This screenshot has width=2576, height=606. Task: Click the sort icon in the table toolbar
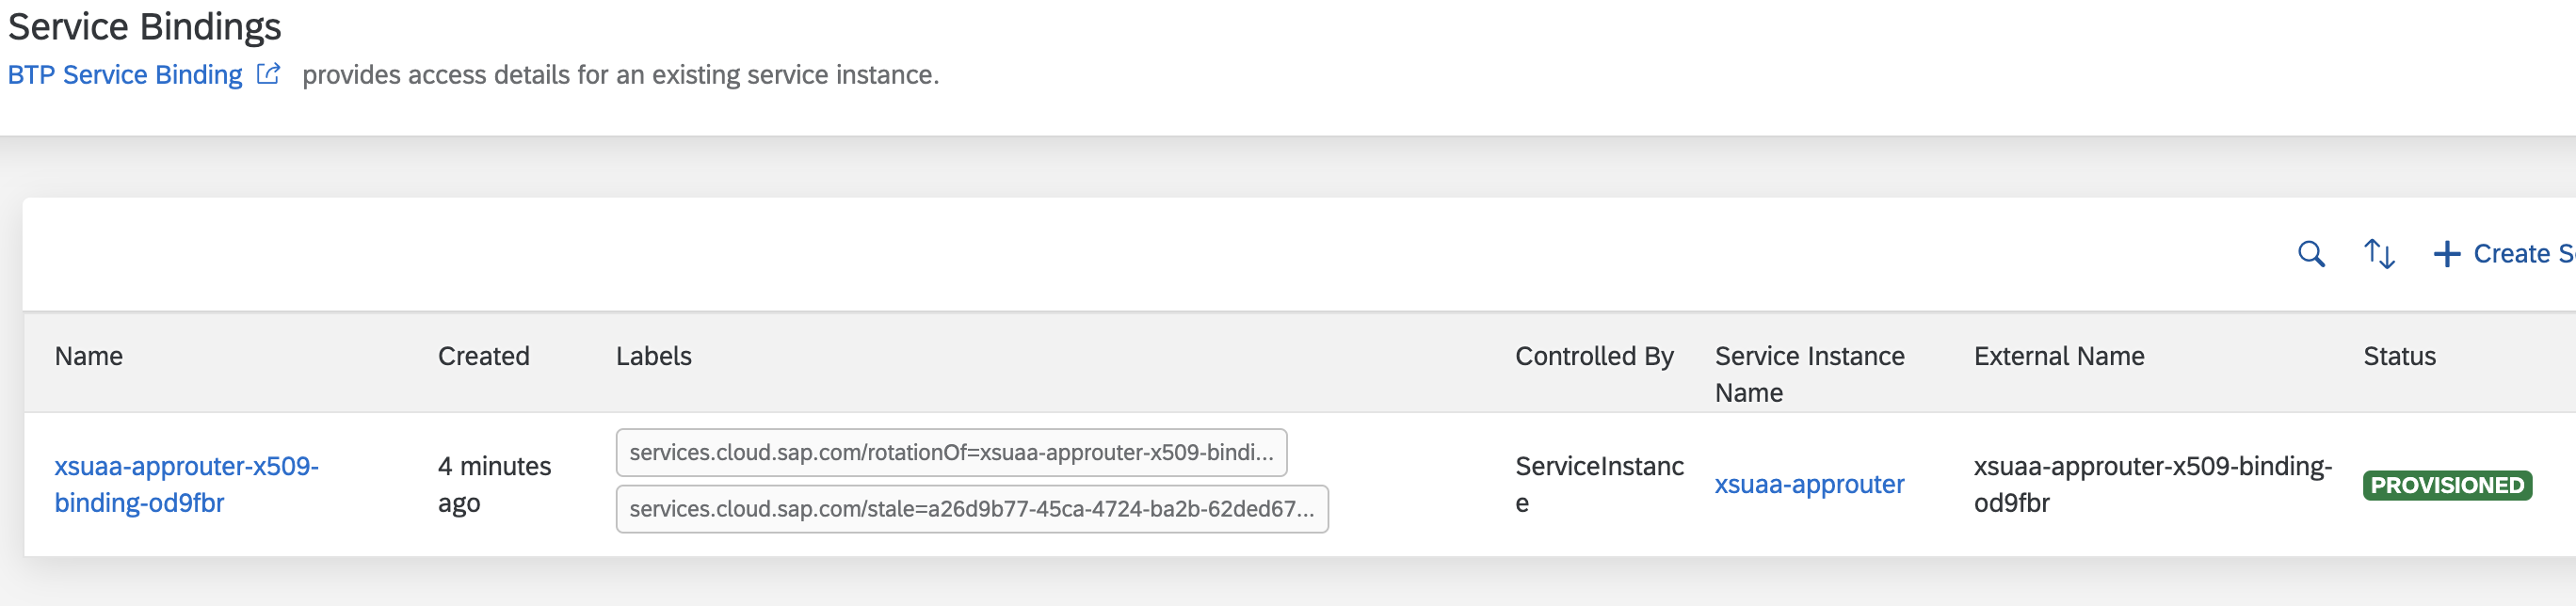[x=2379, y=255]
